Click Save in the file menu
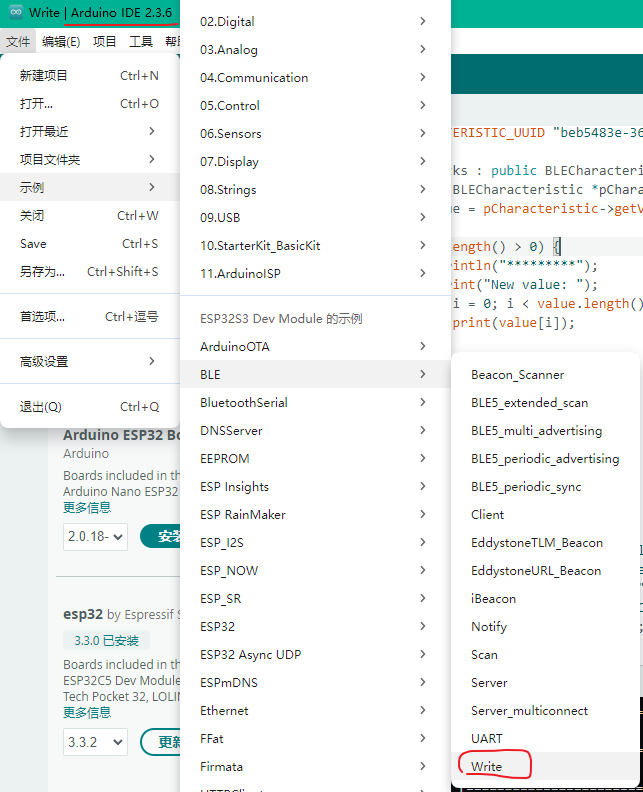 pos(90,243)
